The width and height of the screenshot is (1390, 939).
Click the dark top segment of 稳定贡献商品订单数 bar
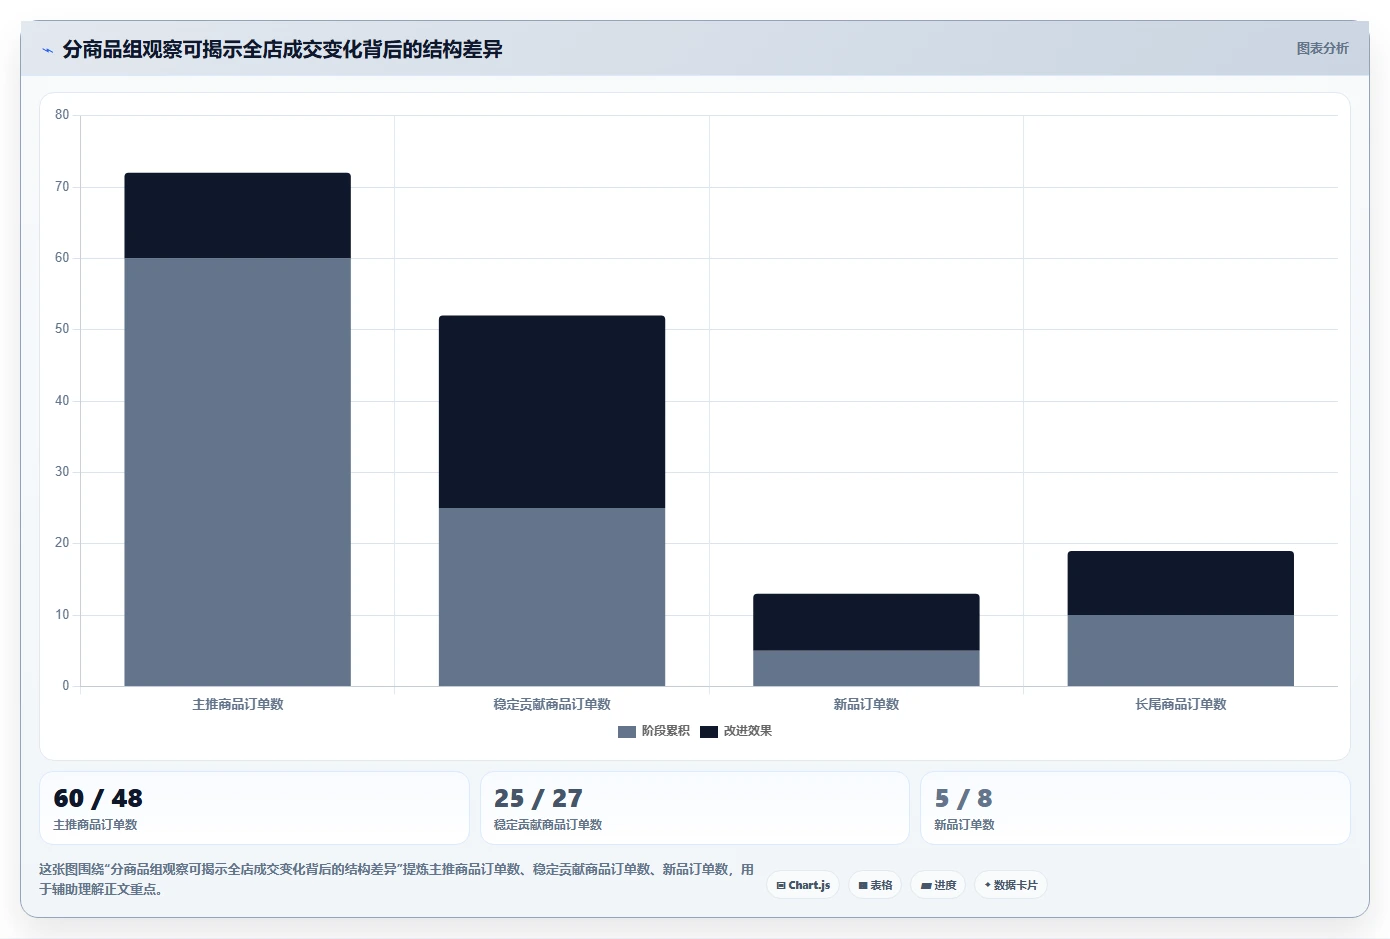552,412
